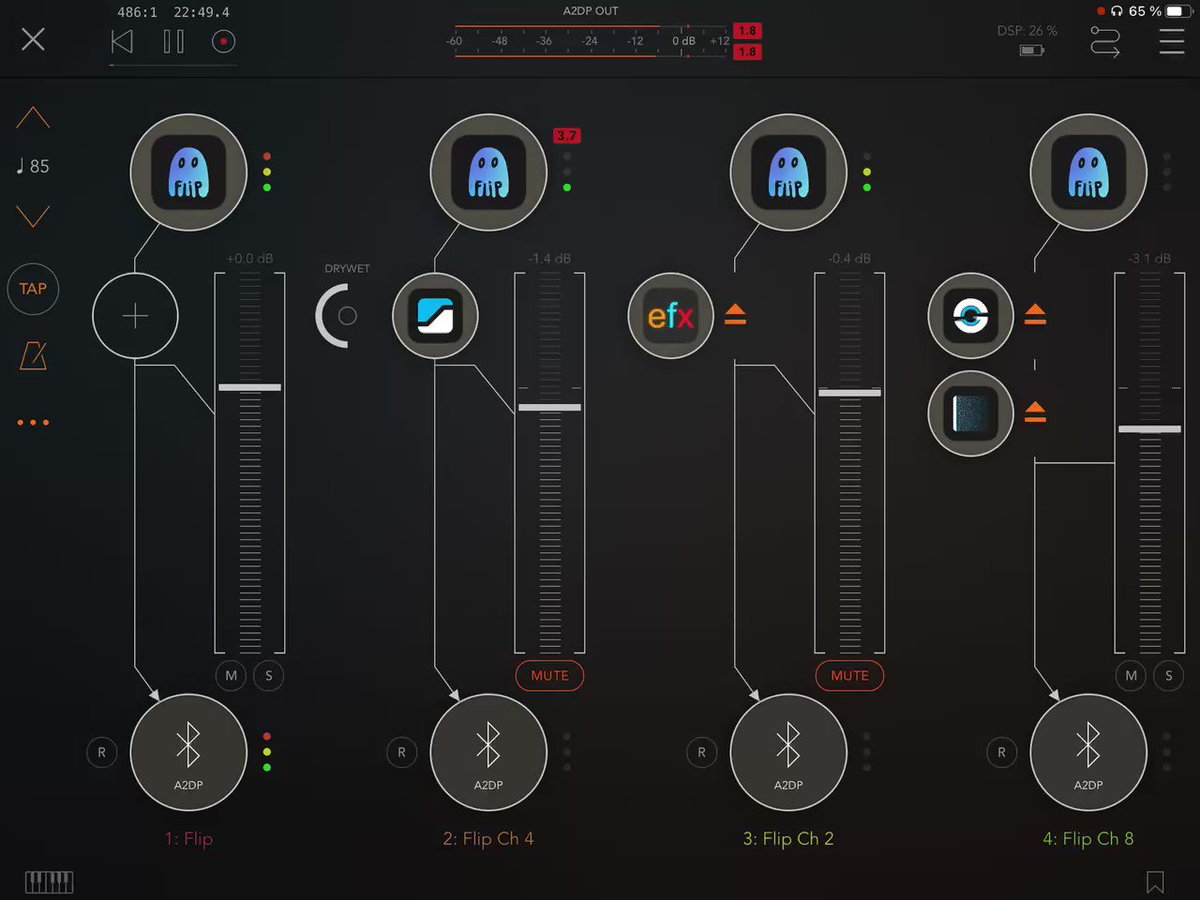Start recording with the red record button

[x=224, y=41]
